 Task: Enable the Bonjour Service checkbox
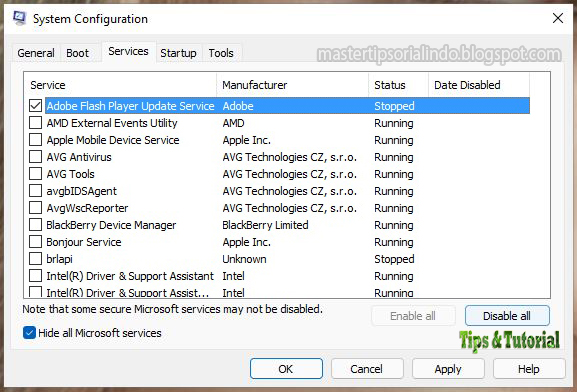pos(35,241)
